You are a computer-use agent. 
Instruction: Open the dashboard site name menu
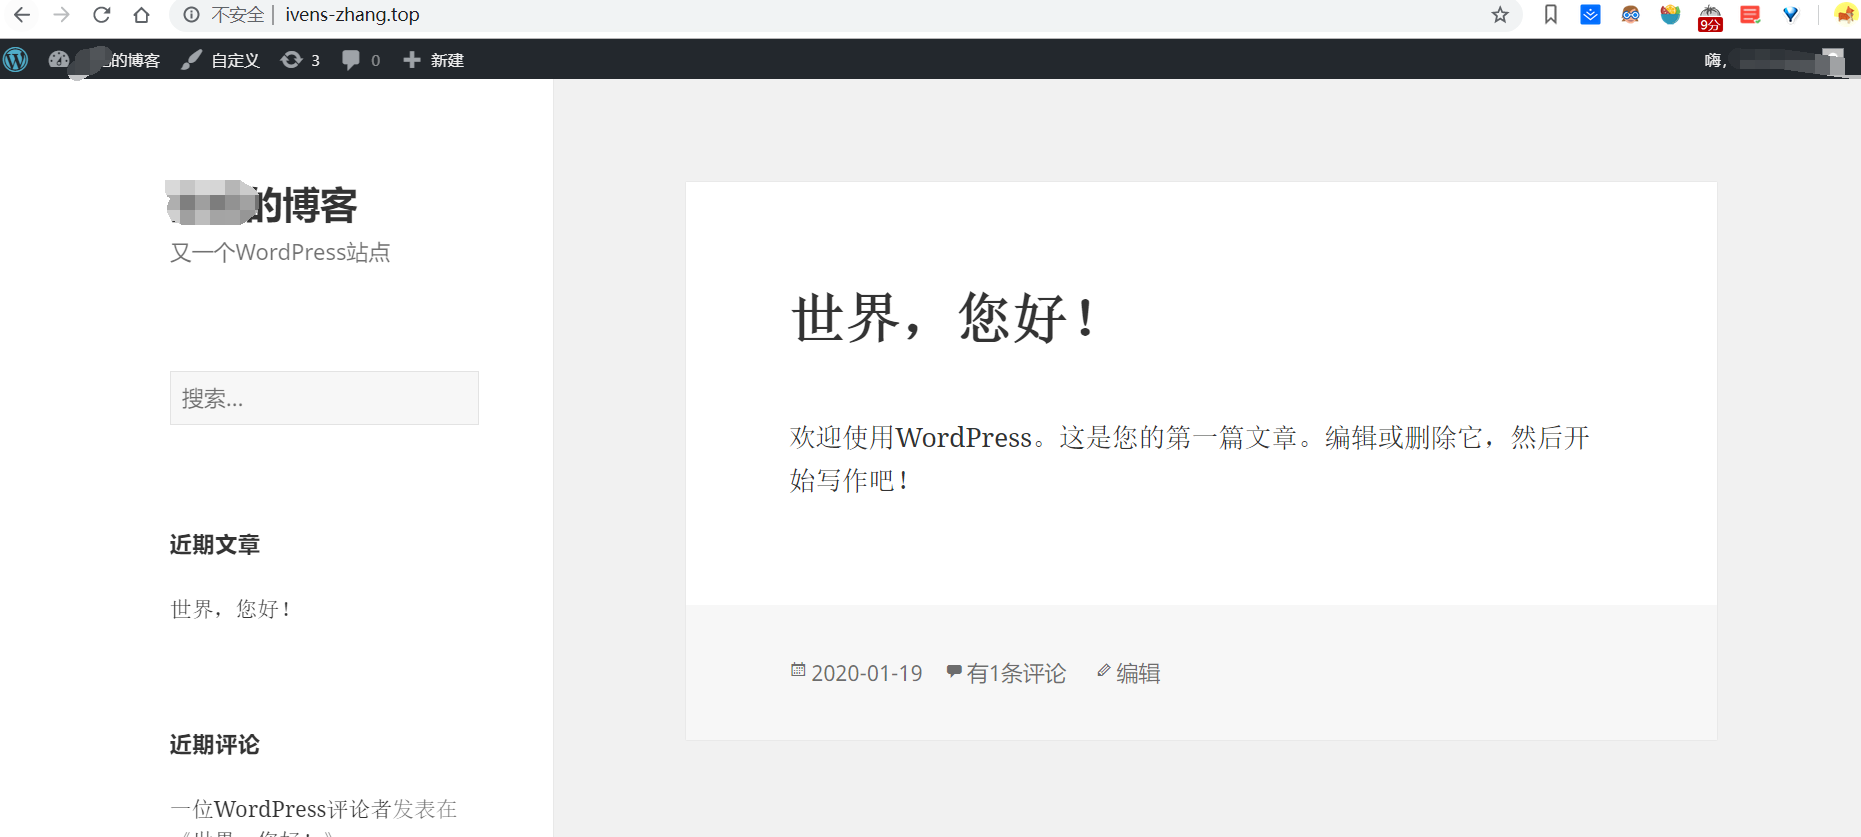pyautogui.click(x=104, y=60)
